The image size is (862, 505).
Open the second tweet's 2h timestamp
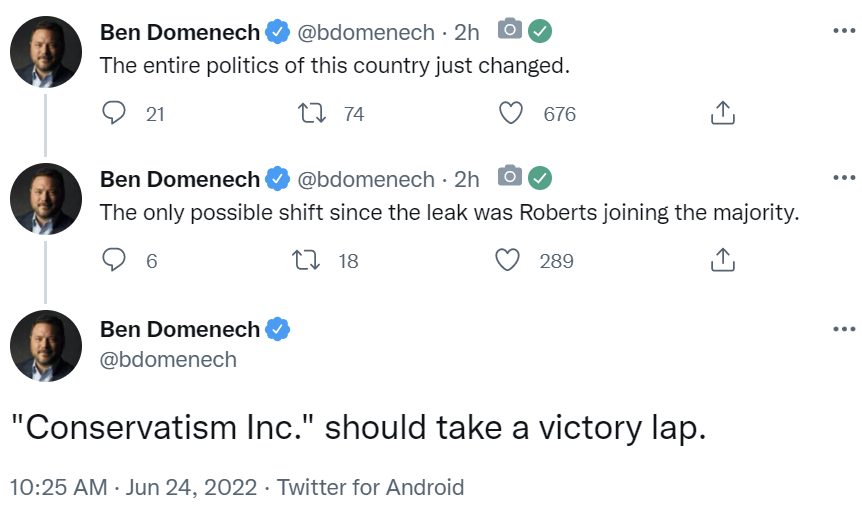(466, 180)
